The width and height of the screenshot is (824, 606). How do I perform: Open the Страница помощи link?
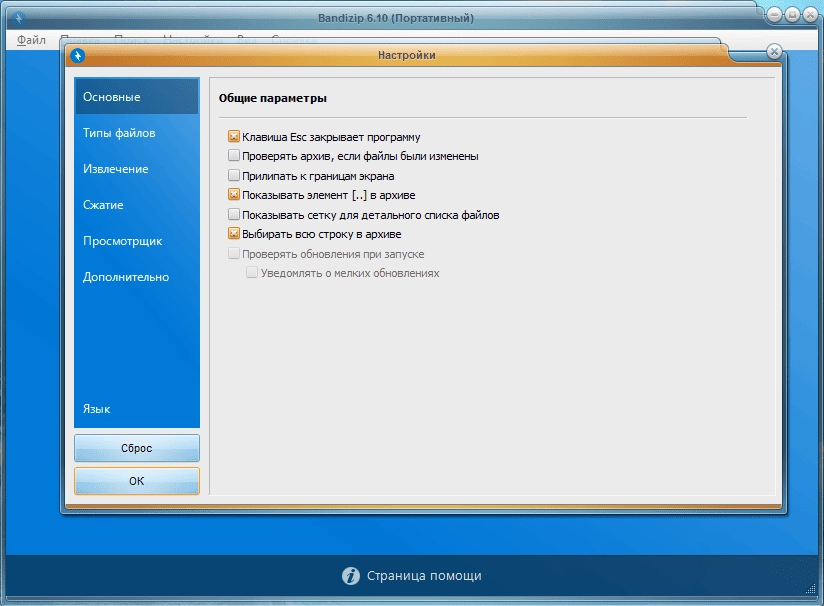click(x=424, y=576)
